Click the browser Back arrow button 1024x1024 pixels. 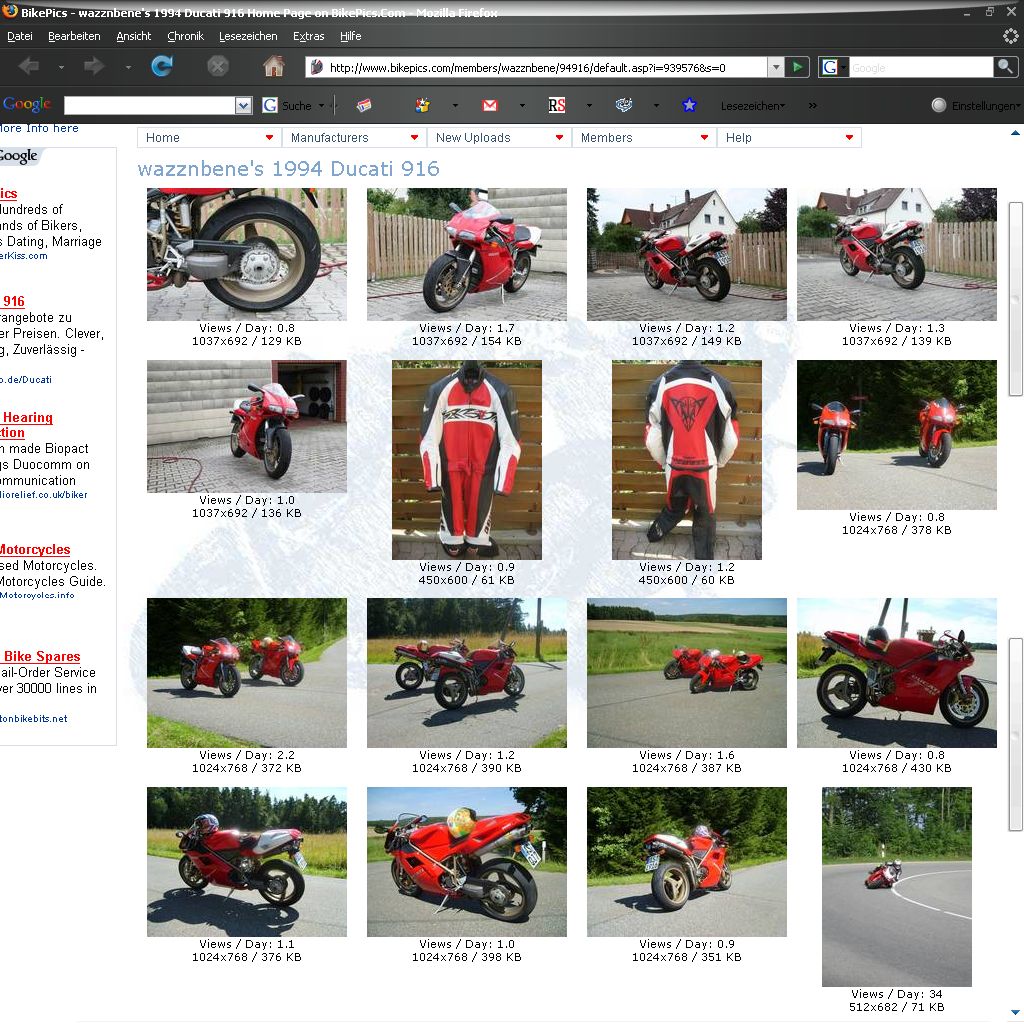tap(29, 66)
